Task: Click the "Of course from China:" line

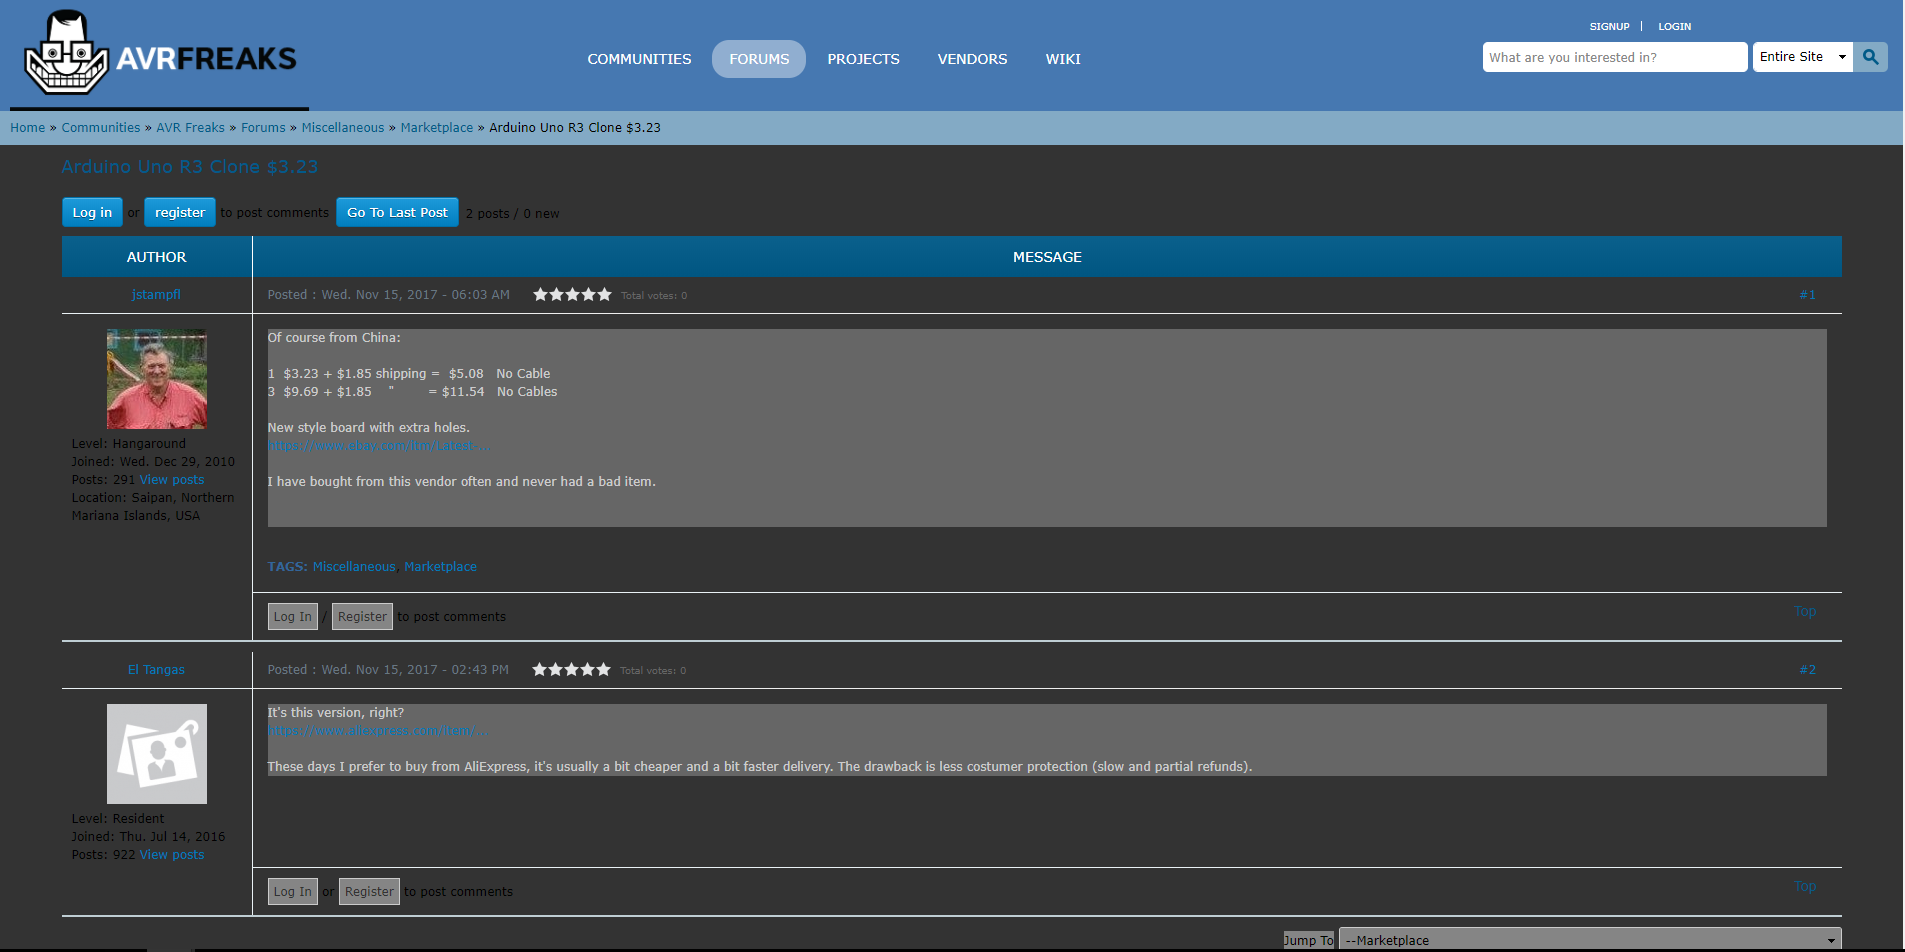Action: [x=334, y=338]
